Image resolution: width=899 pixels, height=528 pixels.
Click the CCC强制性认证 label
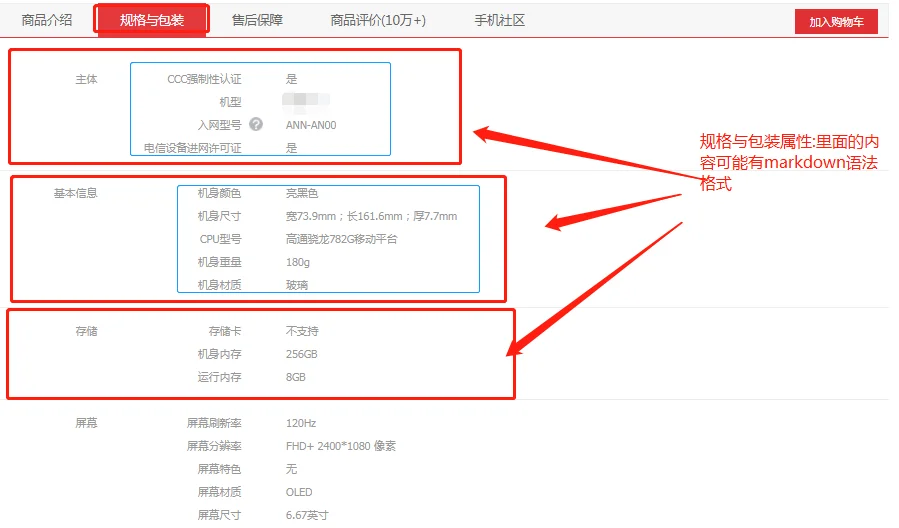coord(204,79)
